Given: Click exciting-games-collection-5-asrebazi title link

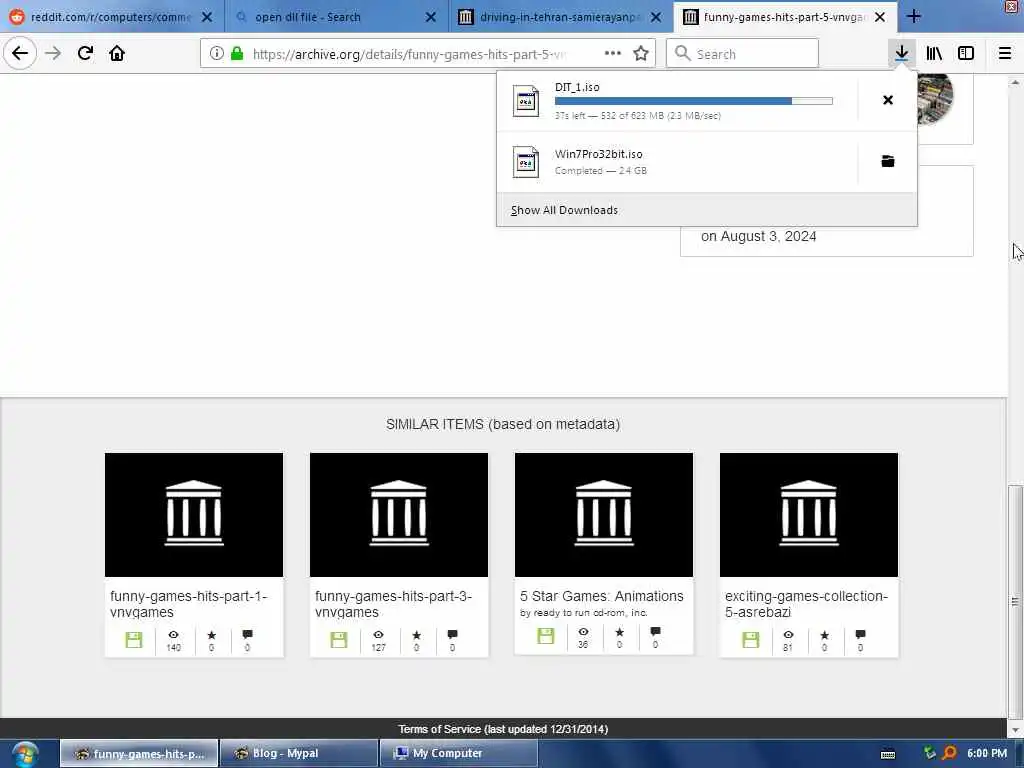Looking at the screenshot, I should 807,604.
